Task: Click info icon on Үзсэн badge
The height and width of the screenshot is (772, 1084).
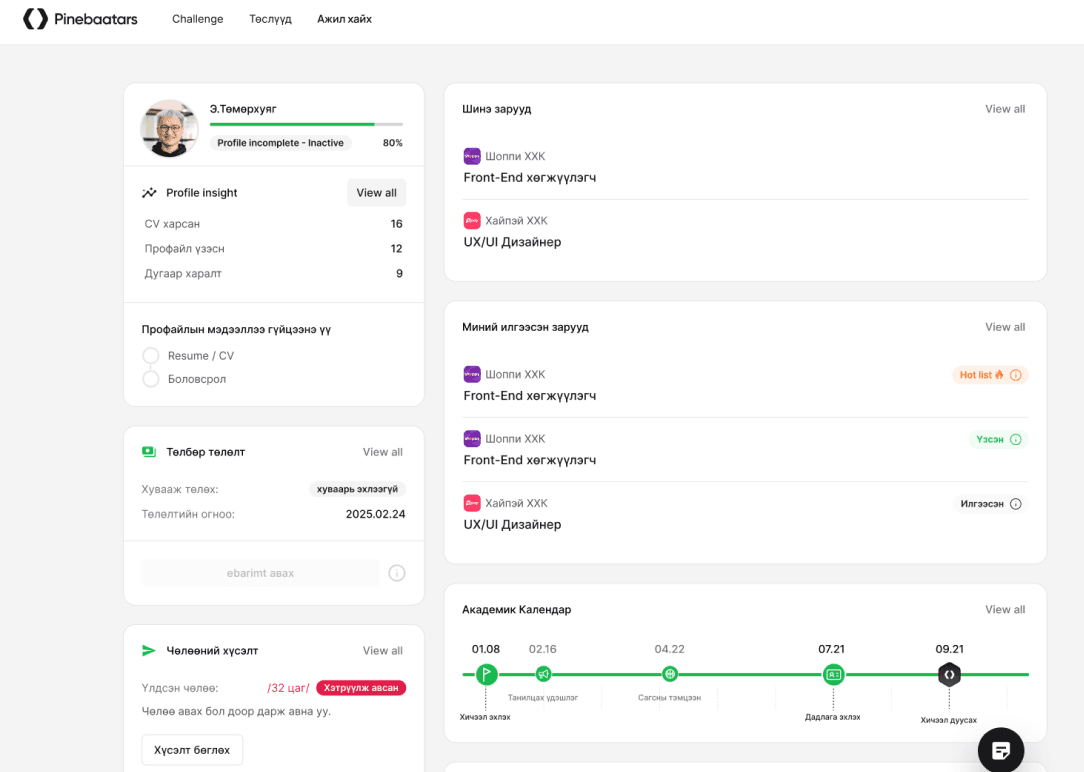Action: tap(1016, 439)
